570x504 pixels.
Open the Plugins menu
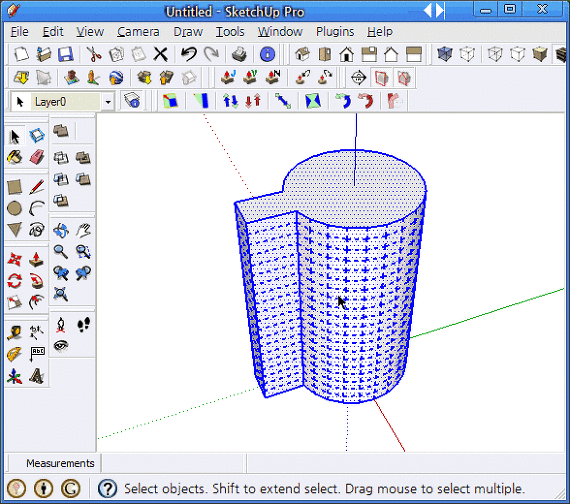click(335, 32)
